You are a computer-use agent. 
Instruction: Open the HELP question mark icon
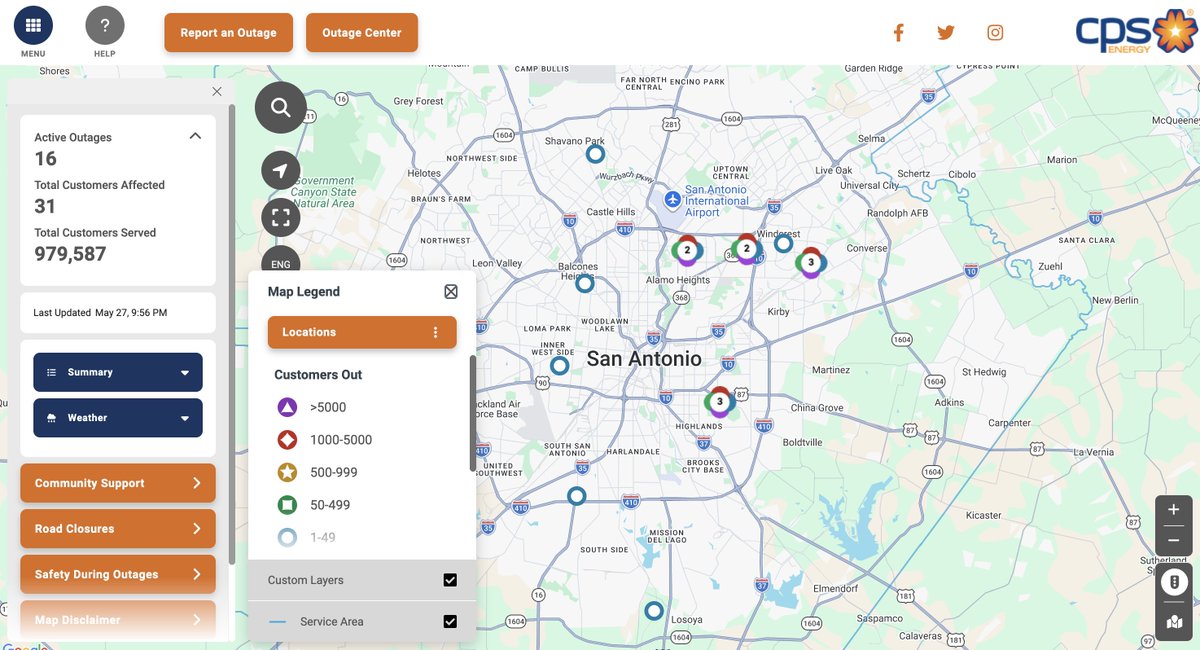pos(105,25)
